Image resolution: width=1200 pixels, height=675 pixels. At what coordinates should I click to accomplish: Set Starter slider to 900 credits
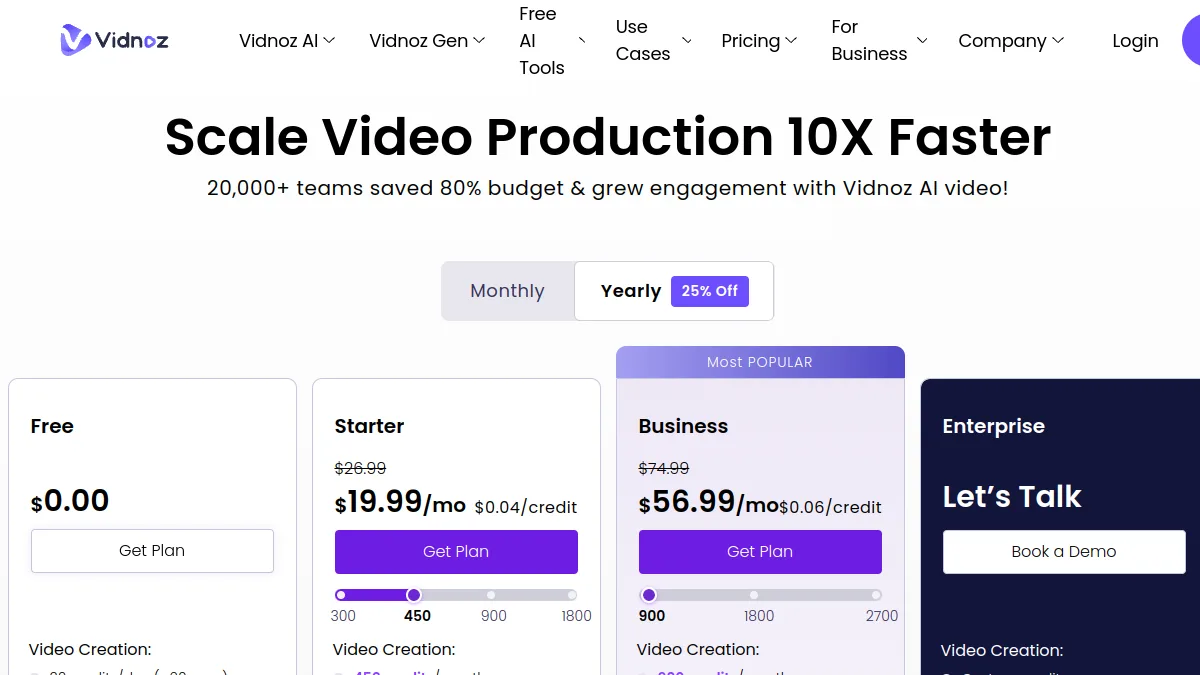click(491, 595)
